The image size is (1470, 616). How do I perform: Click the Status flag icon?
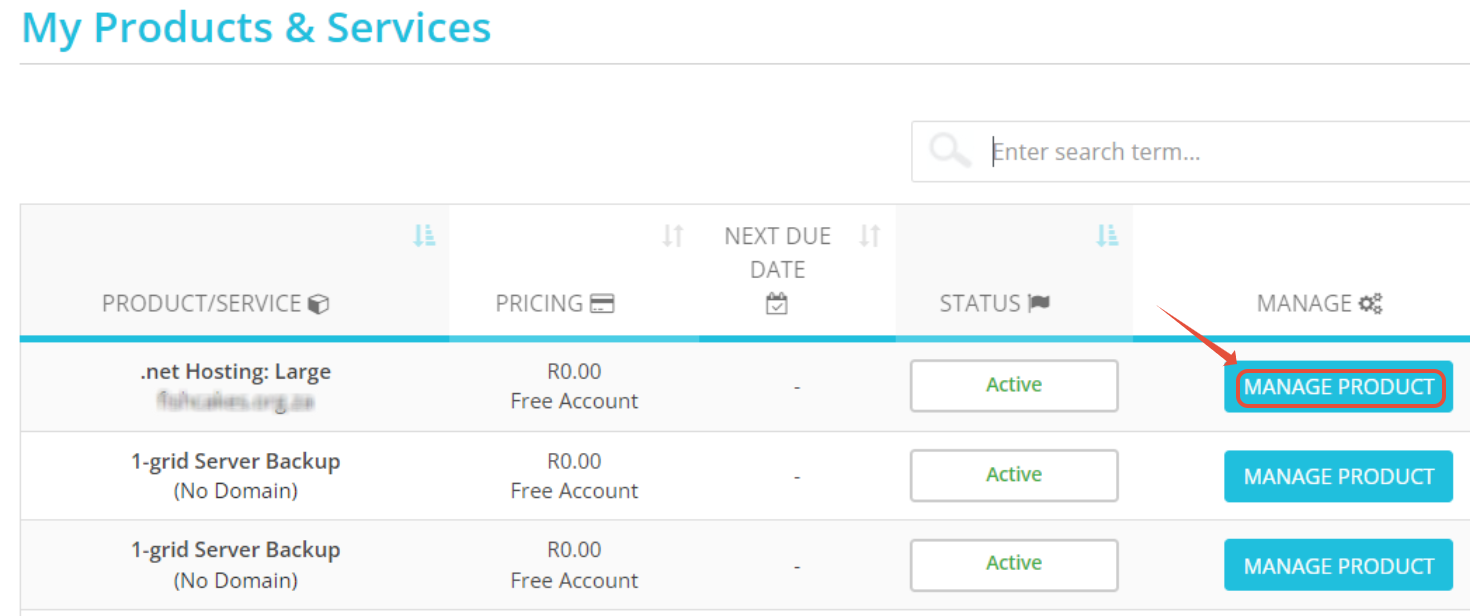tap(1039, 303)
